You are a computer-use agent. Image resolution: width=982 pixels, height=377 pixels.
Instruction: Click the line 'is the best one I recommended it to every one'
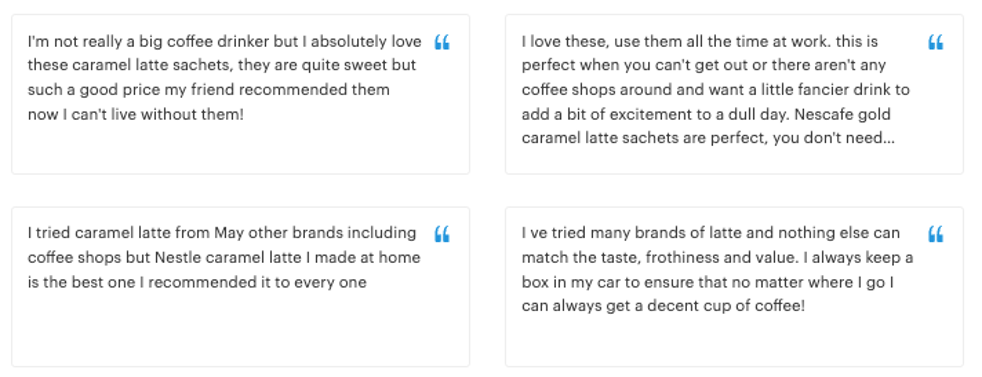(197, 282)
